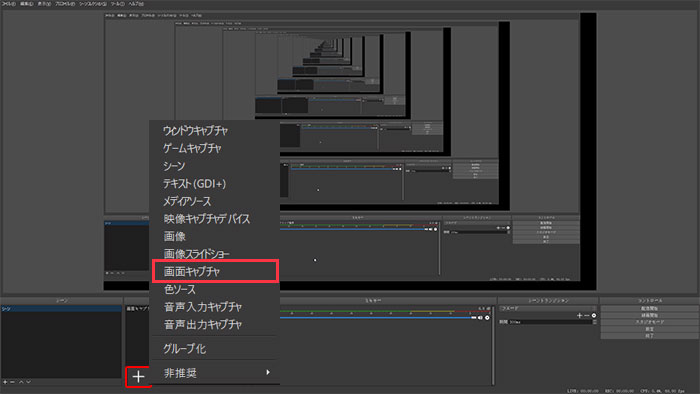Screen dimensions: 700x394
Task: Open the ファイル menu in the menu bar
Action: [x=9, y=4]
